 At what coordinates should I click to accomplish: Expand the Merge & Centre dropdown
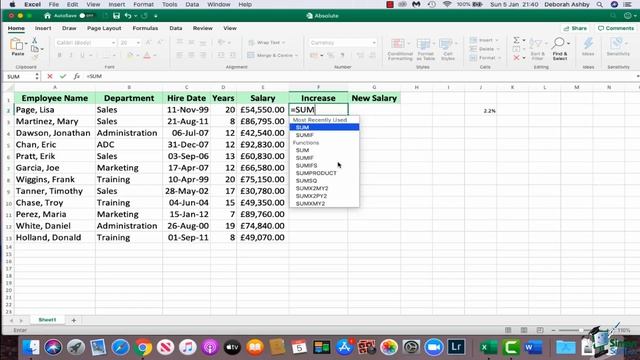(x=297, y=56)
